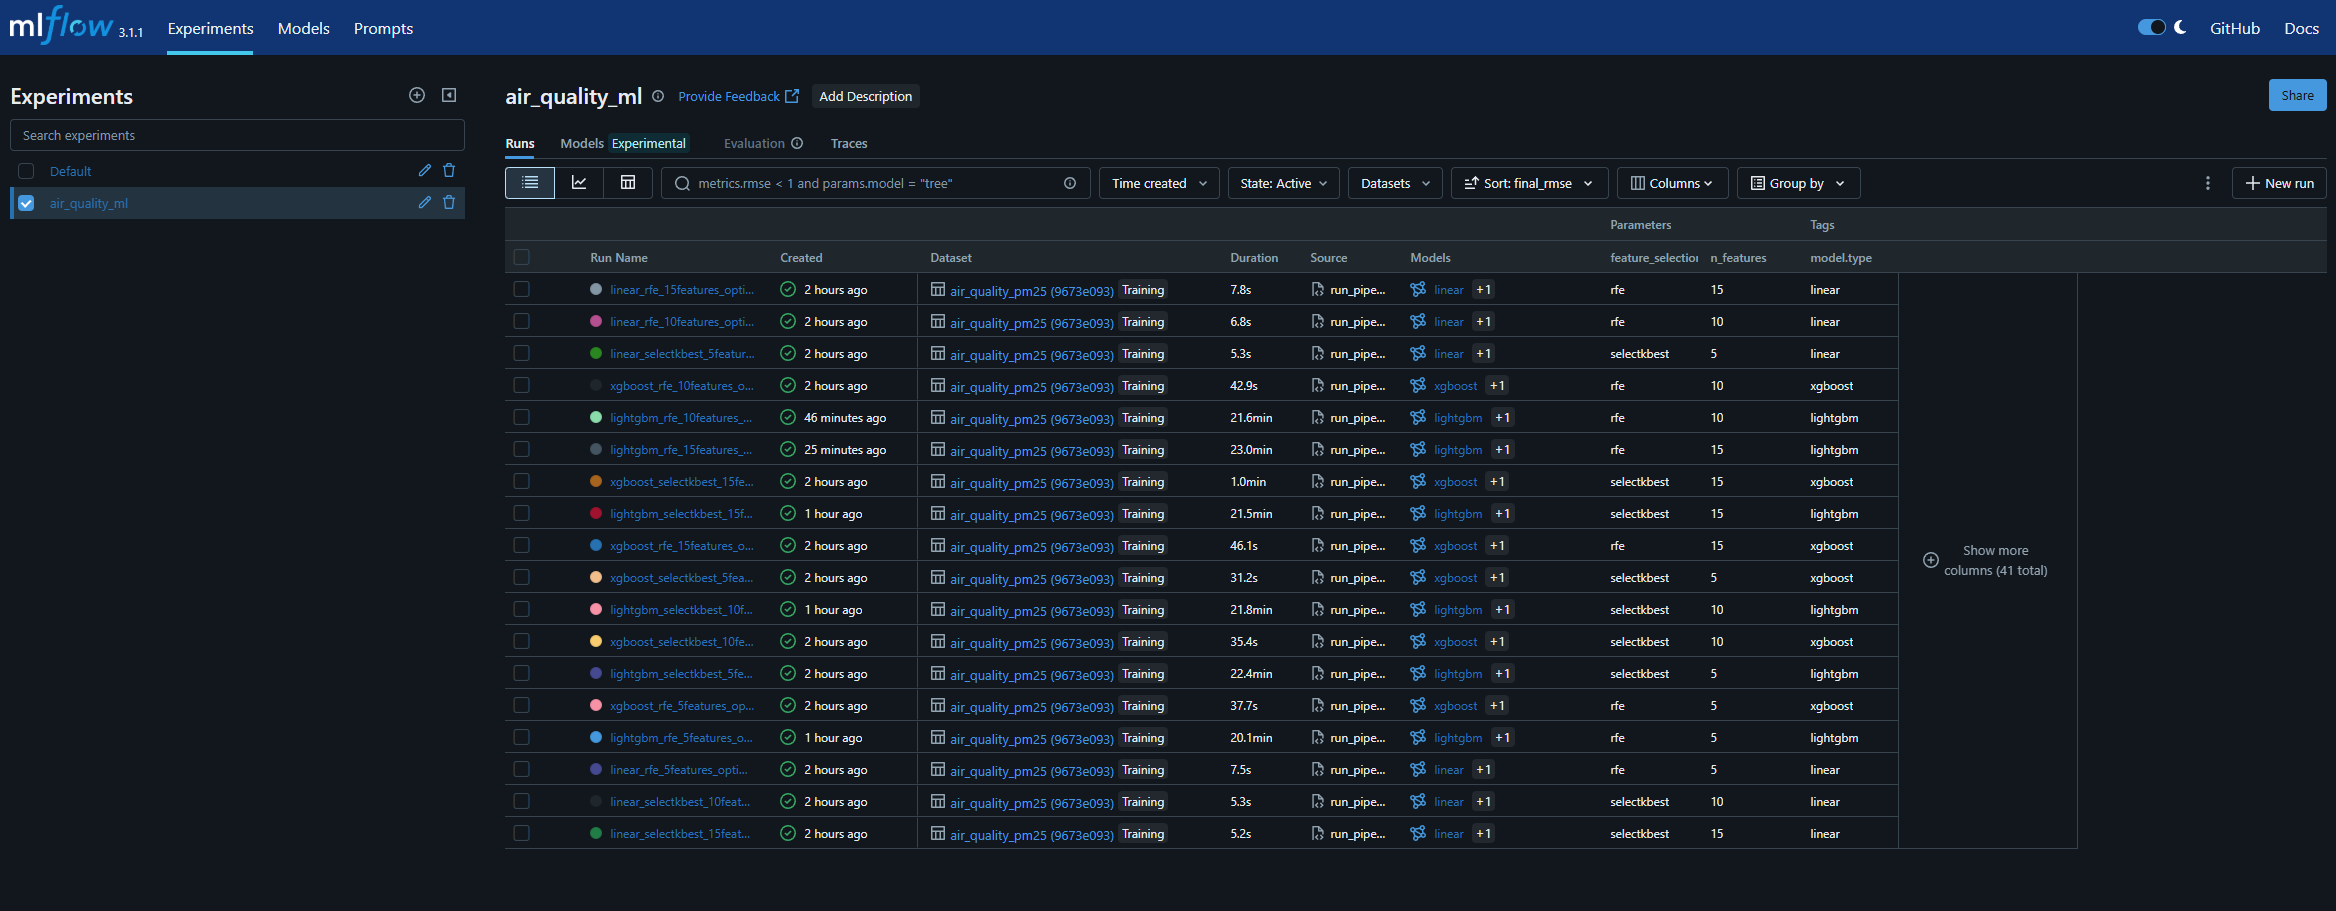Open the GitHub link
The width and height of the screenshot is (2336, 911).
tap(2235, 28)
